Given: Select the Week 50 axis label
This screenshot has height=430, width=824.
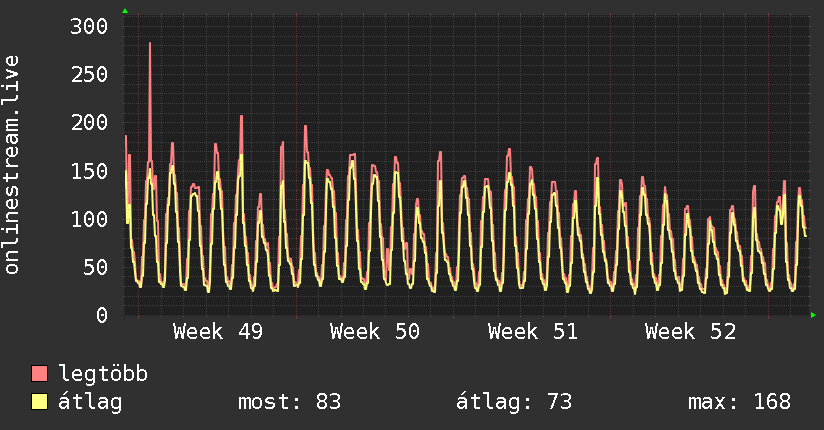Looking at the screenshot, I should tap(375, 332).
